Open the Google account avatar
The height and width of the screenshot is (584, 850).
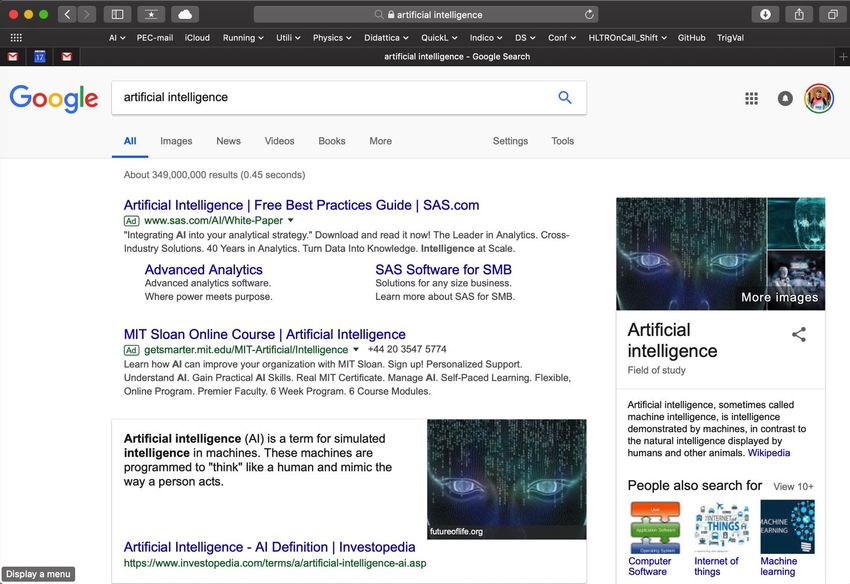819,98
